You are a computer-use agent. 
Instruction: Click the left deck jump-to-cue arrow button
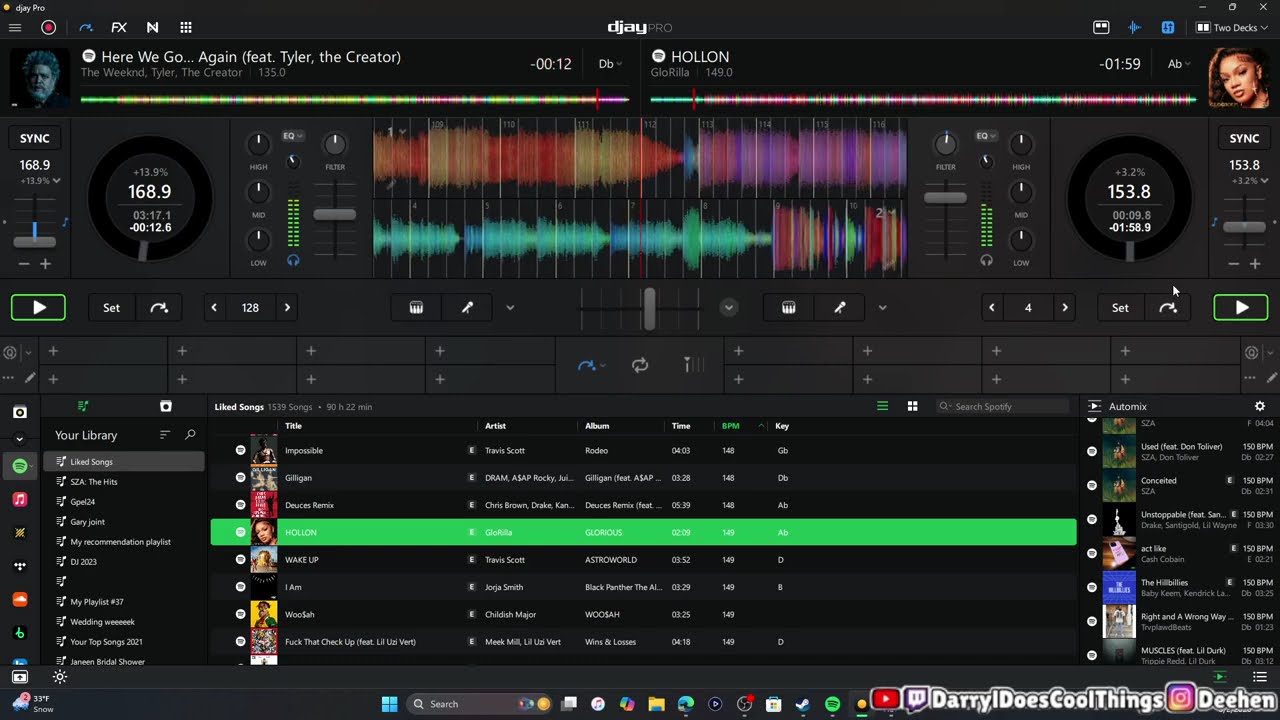pos(159,308)
